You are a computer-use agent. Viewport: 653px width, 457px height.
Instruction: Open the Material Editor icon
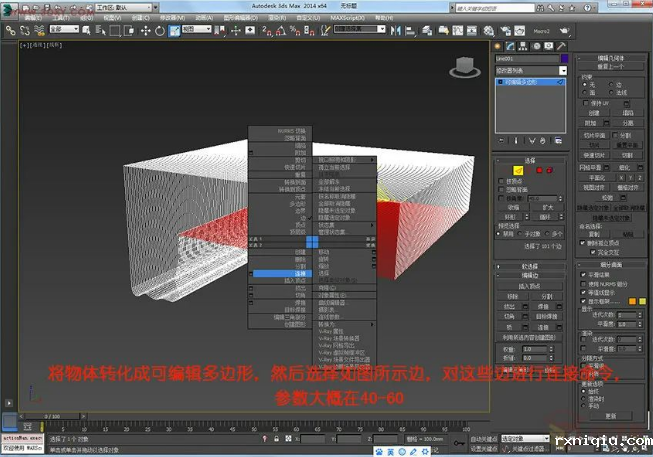pyautogui.click(x=489, y=30)
